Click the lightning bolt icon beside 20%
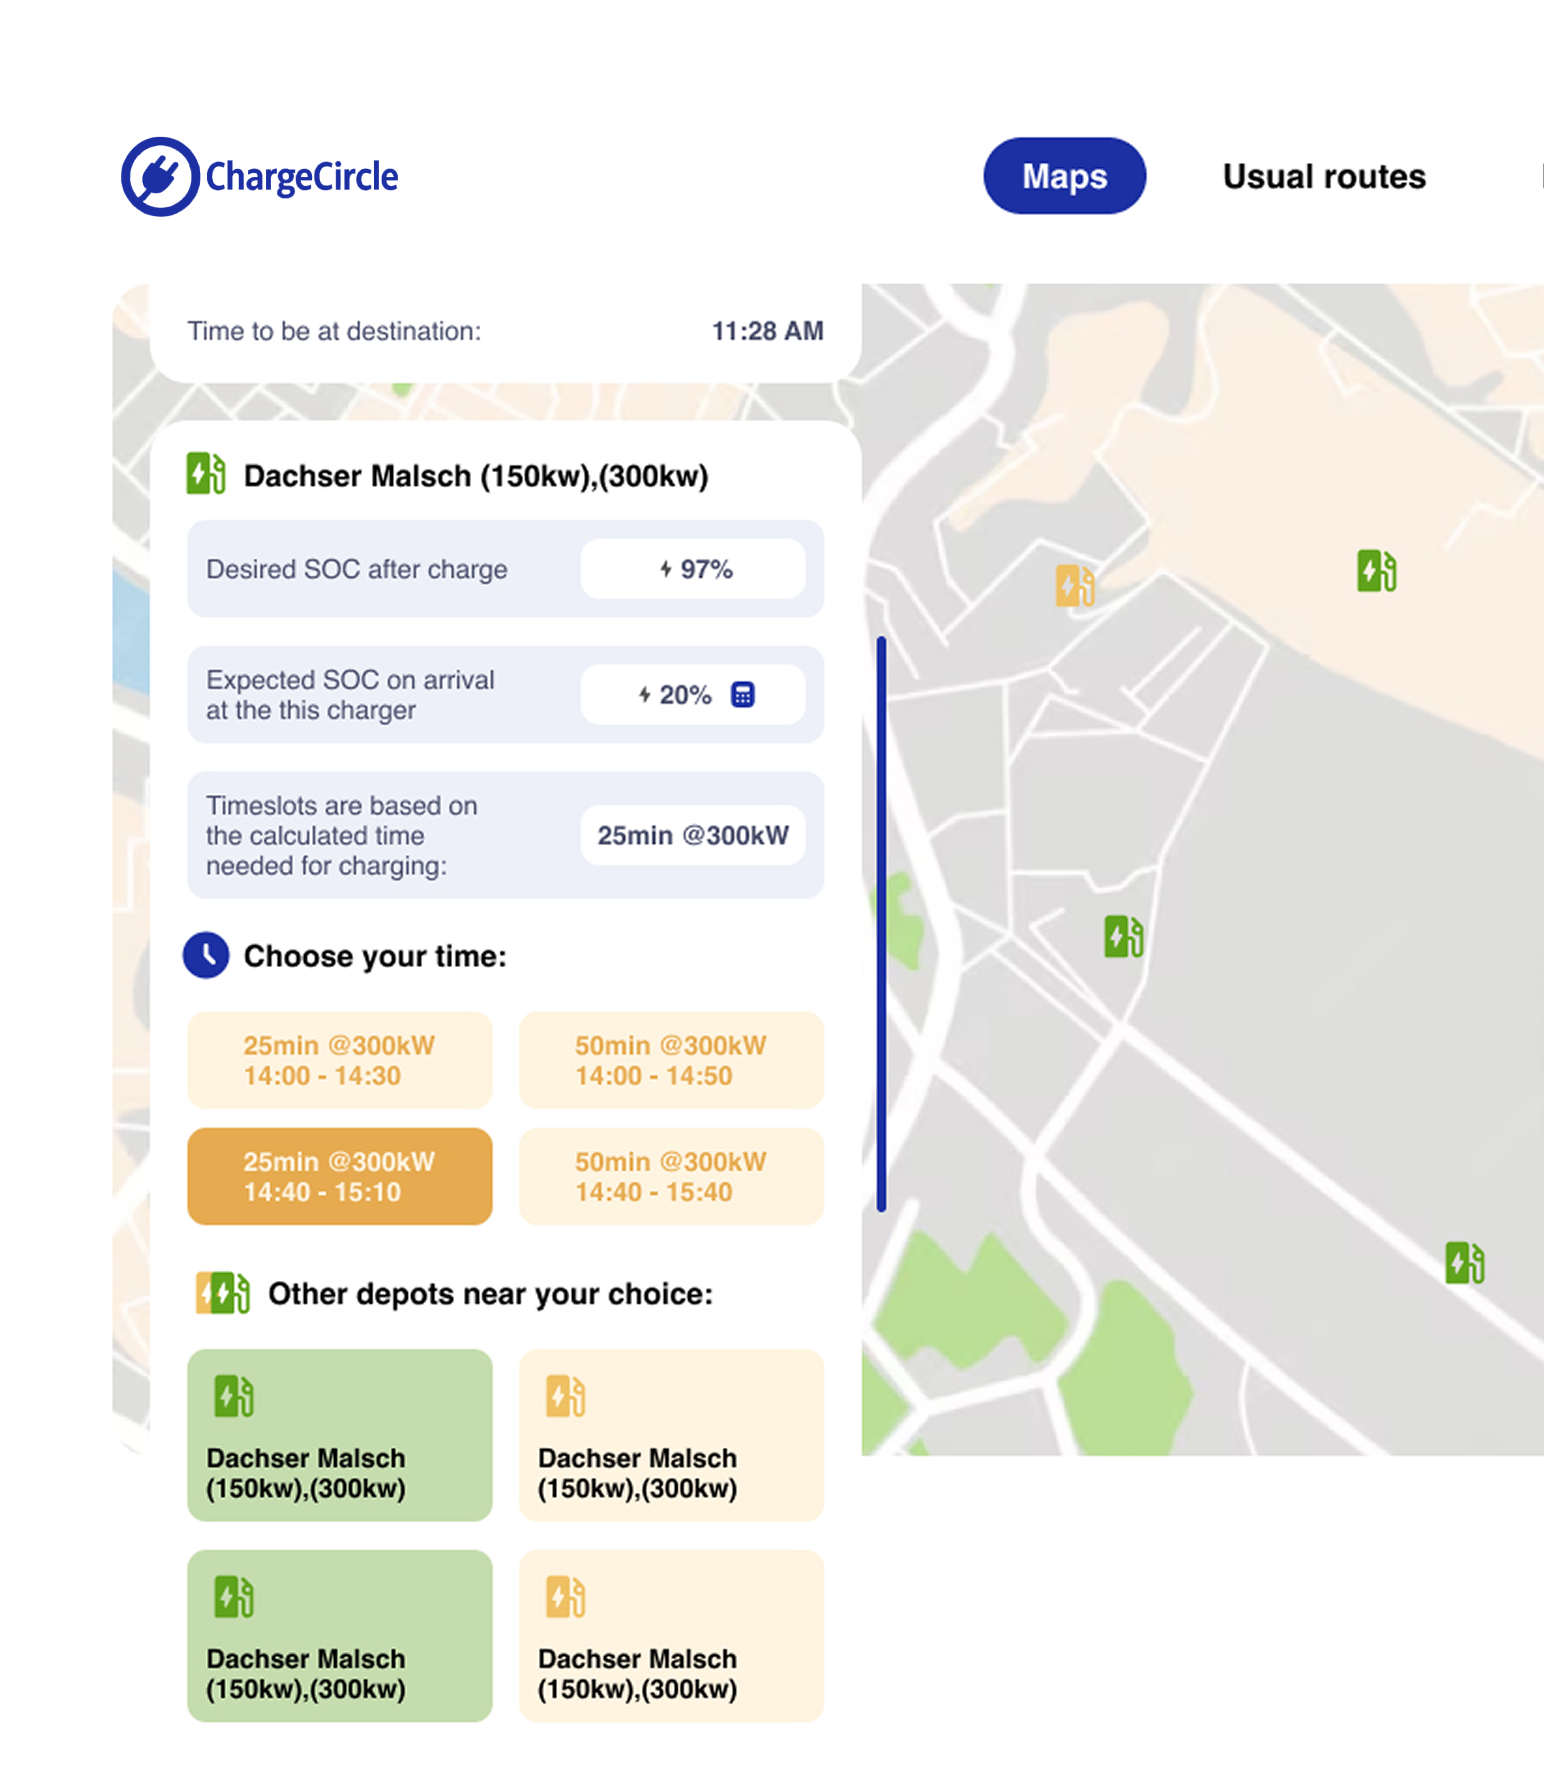 645,694
